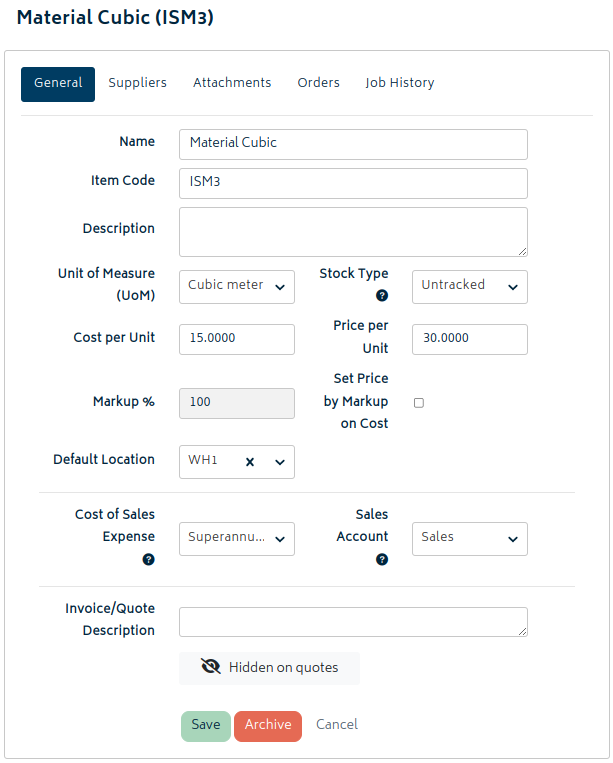This screenshot has height=763, width=613.
Task: Click the Invoice/Quote Description text area
Action: click(353, 622)
